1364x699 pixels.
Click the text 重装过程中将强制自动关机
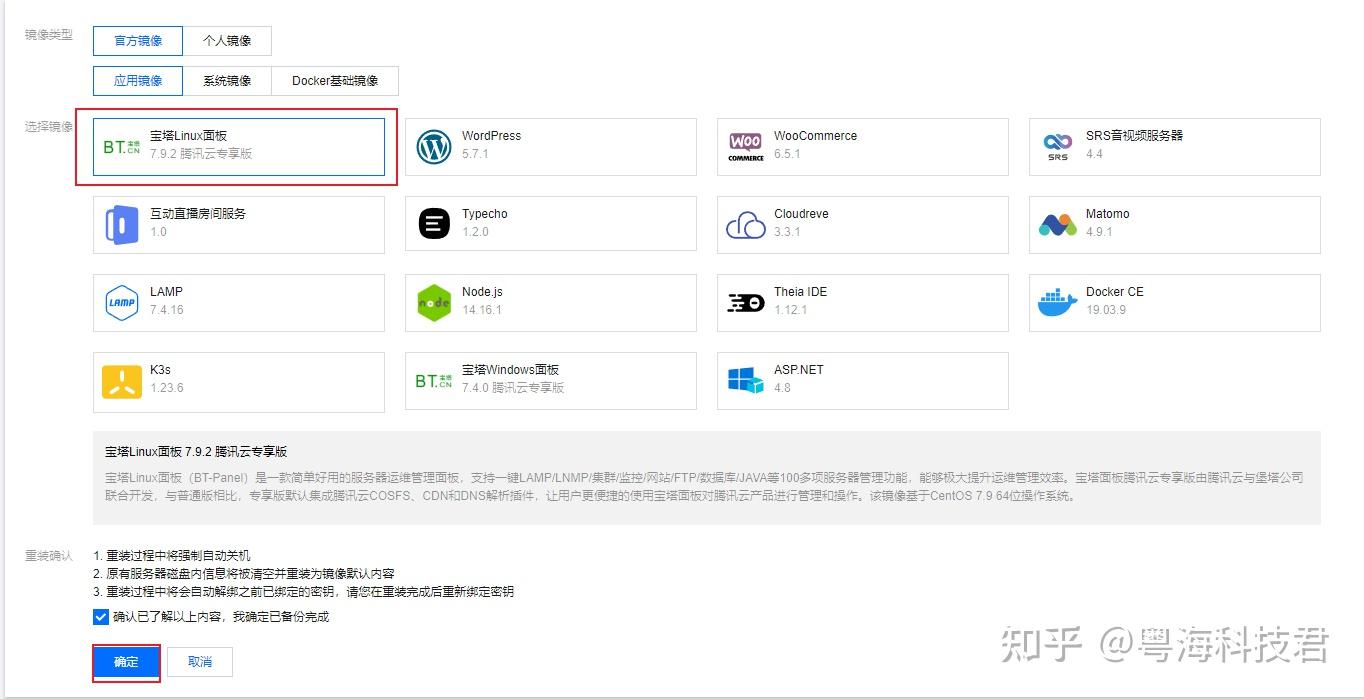(178, 555)
